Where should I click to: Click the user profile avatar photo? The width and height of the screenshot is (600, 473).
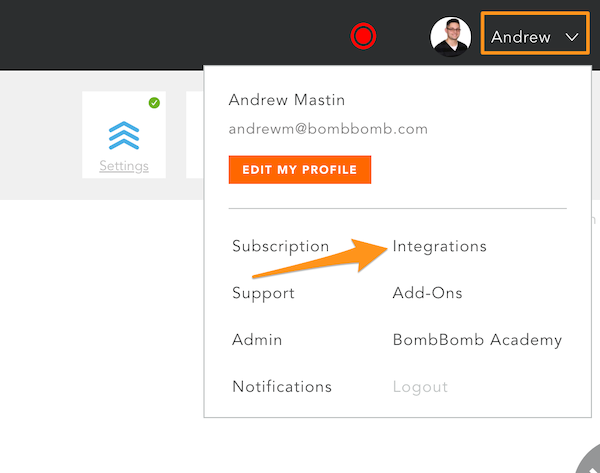click(450, 37)
